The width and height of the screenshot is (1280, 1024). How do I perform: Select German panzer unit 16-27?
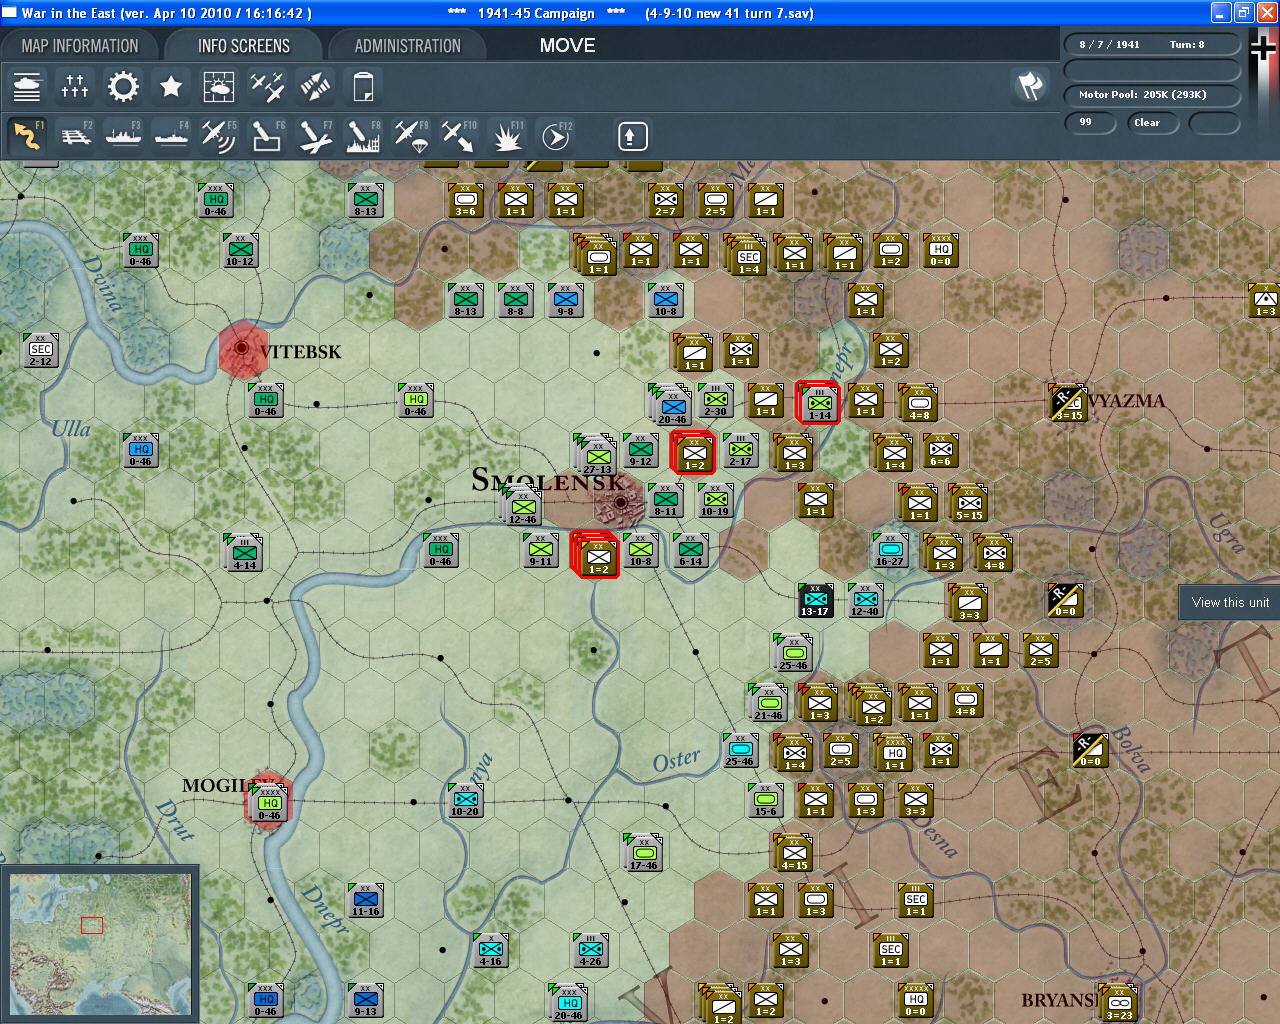(890, 550)
